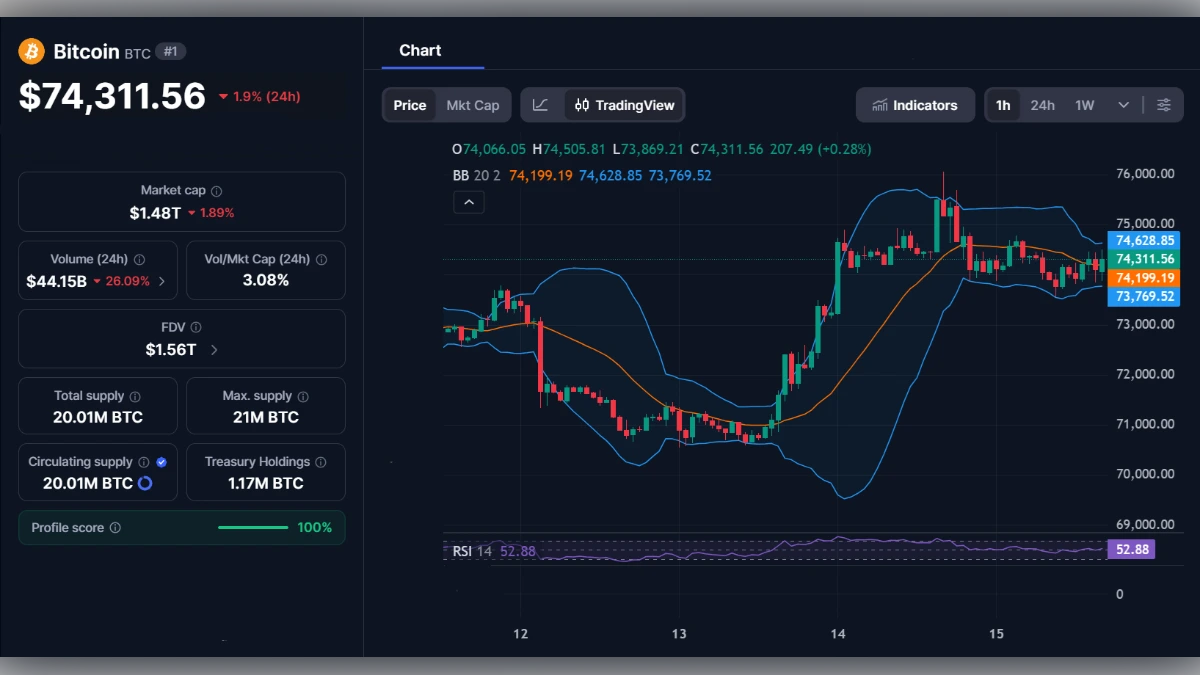
Task: Switch timeframe to 1W
Action: pos(1083,104)
